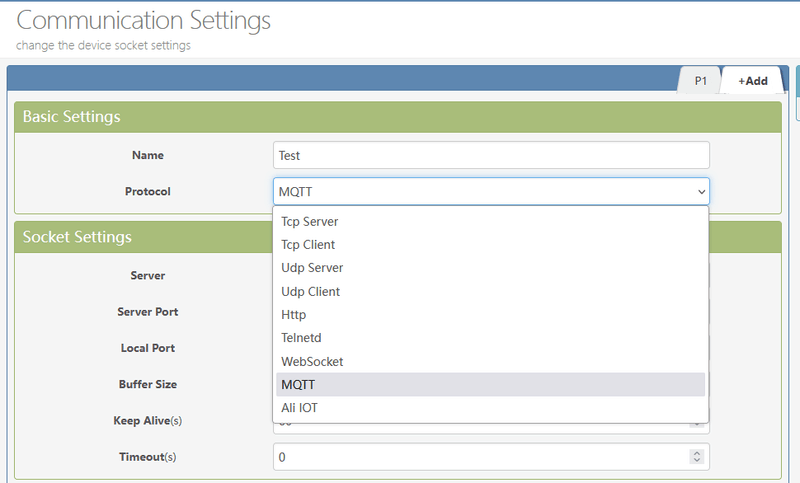Click the Name field containing Test

click(x=490, y=155)
